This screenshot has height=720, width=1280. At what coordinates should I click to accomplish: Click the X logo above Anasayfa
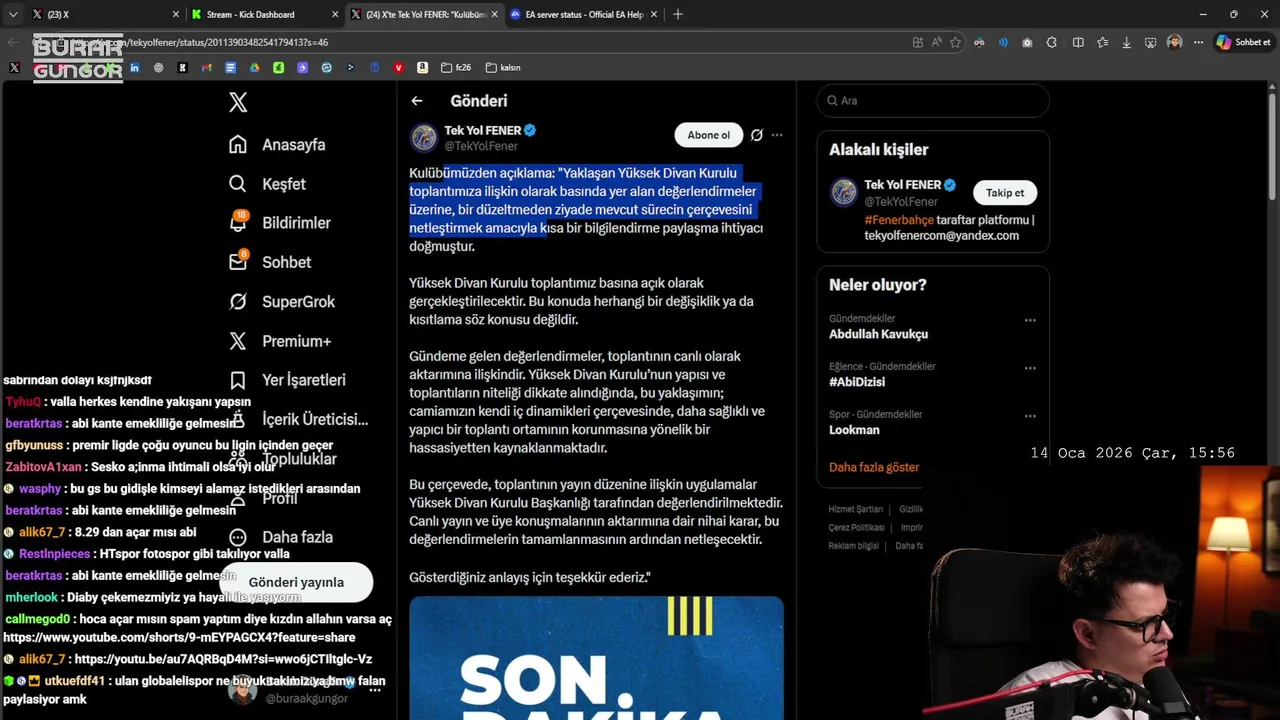click(238, 101)
